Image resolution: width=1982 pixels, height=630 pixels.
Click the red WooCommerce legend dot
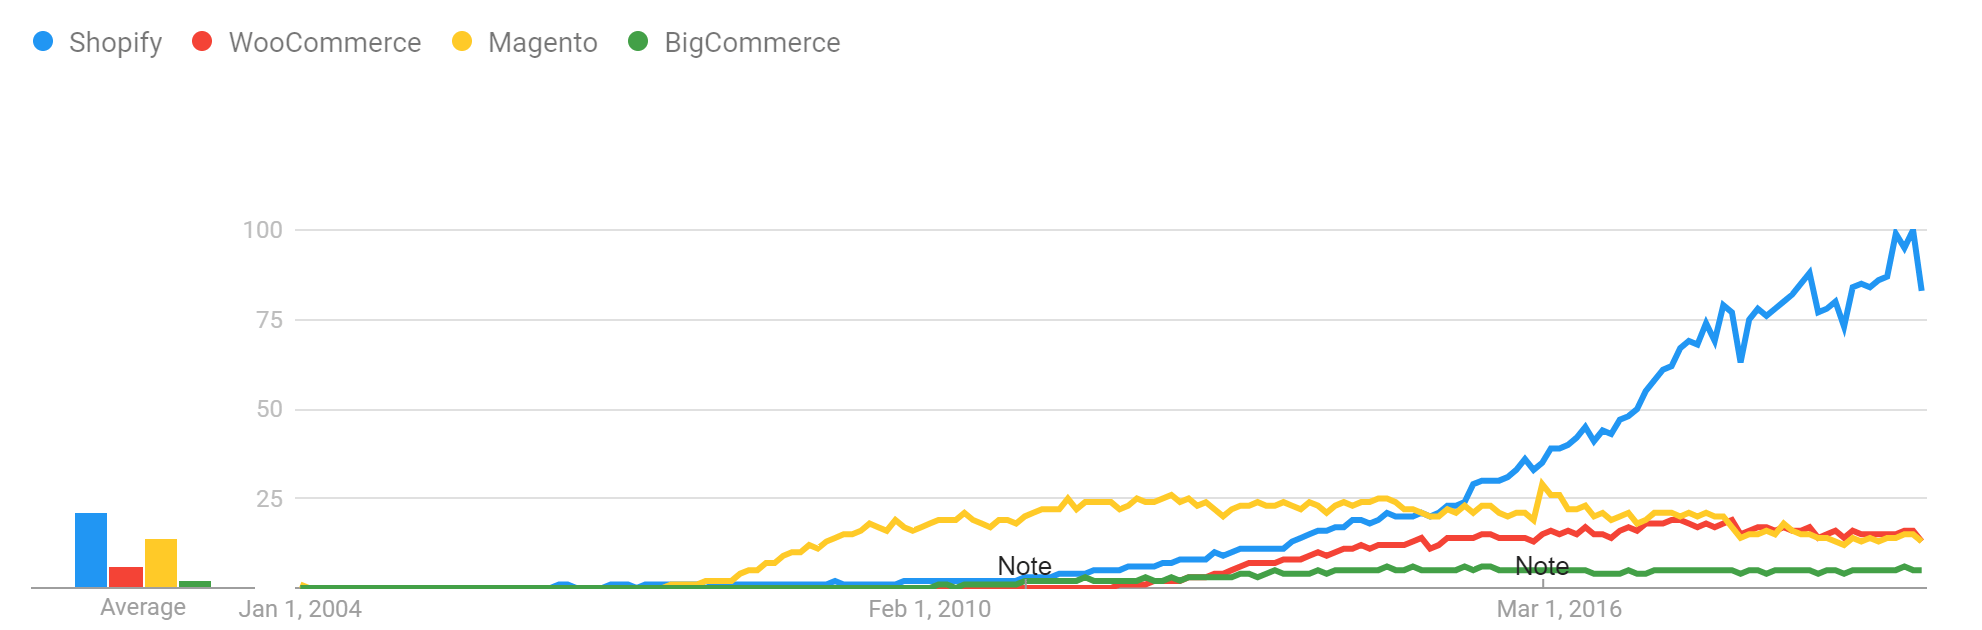pyautogui.click(x=202, y=41)
